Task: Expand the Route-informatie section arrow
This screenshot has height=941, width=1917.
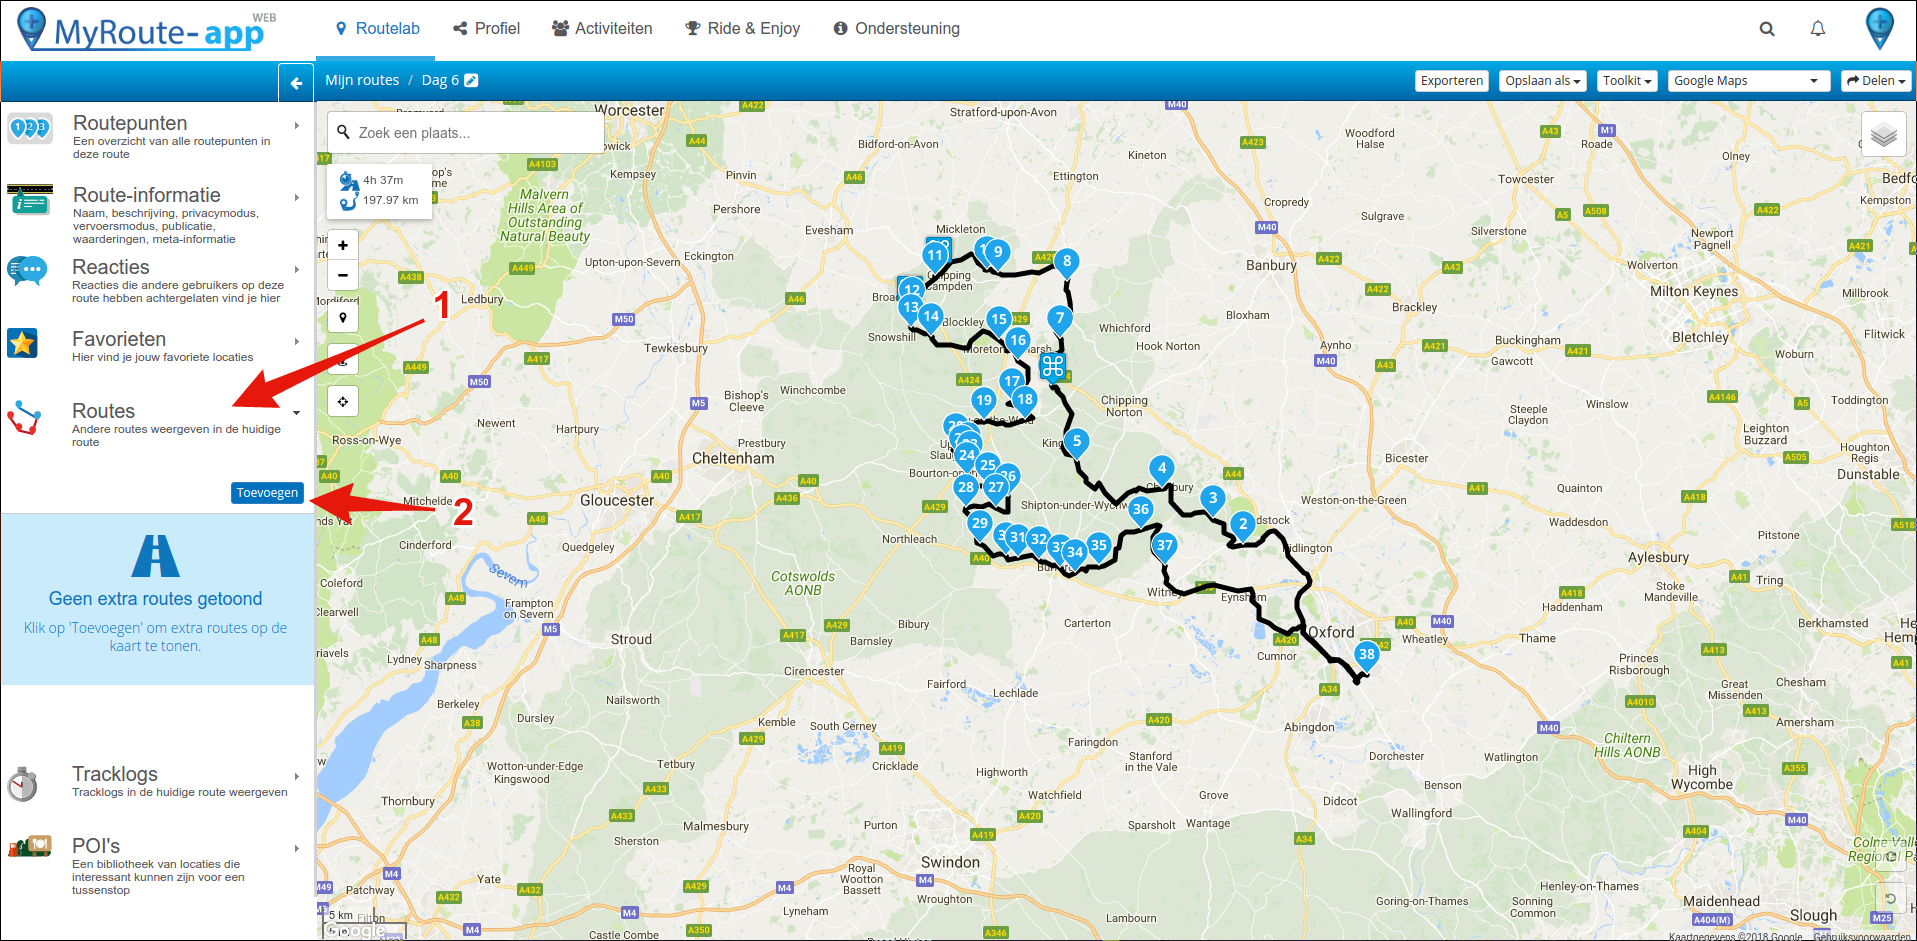Action: (x=297, y=198)
